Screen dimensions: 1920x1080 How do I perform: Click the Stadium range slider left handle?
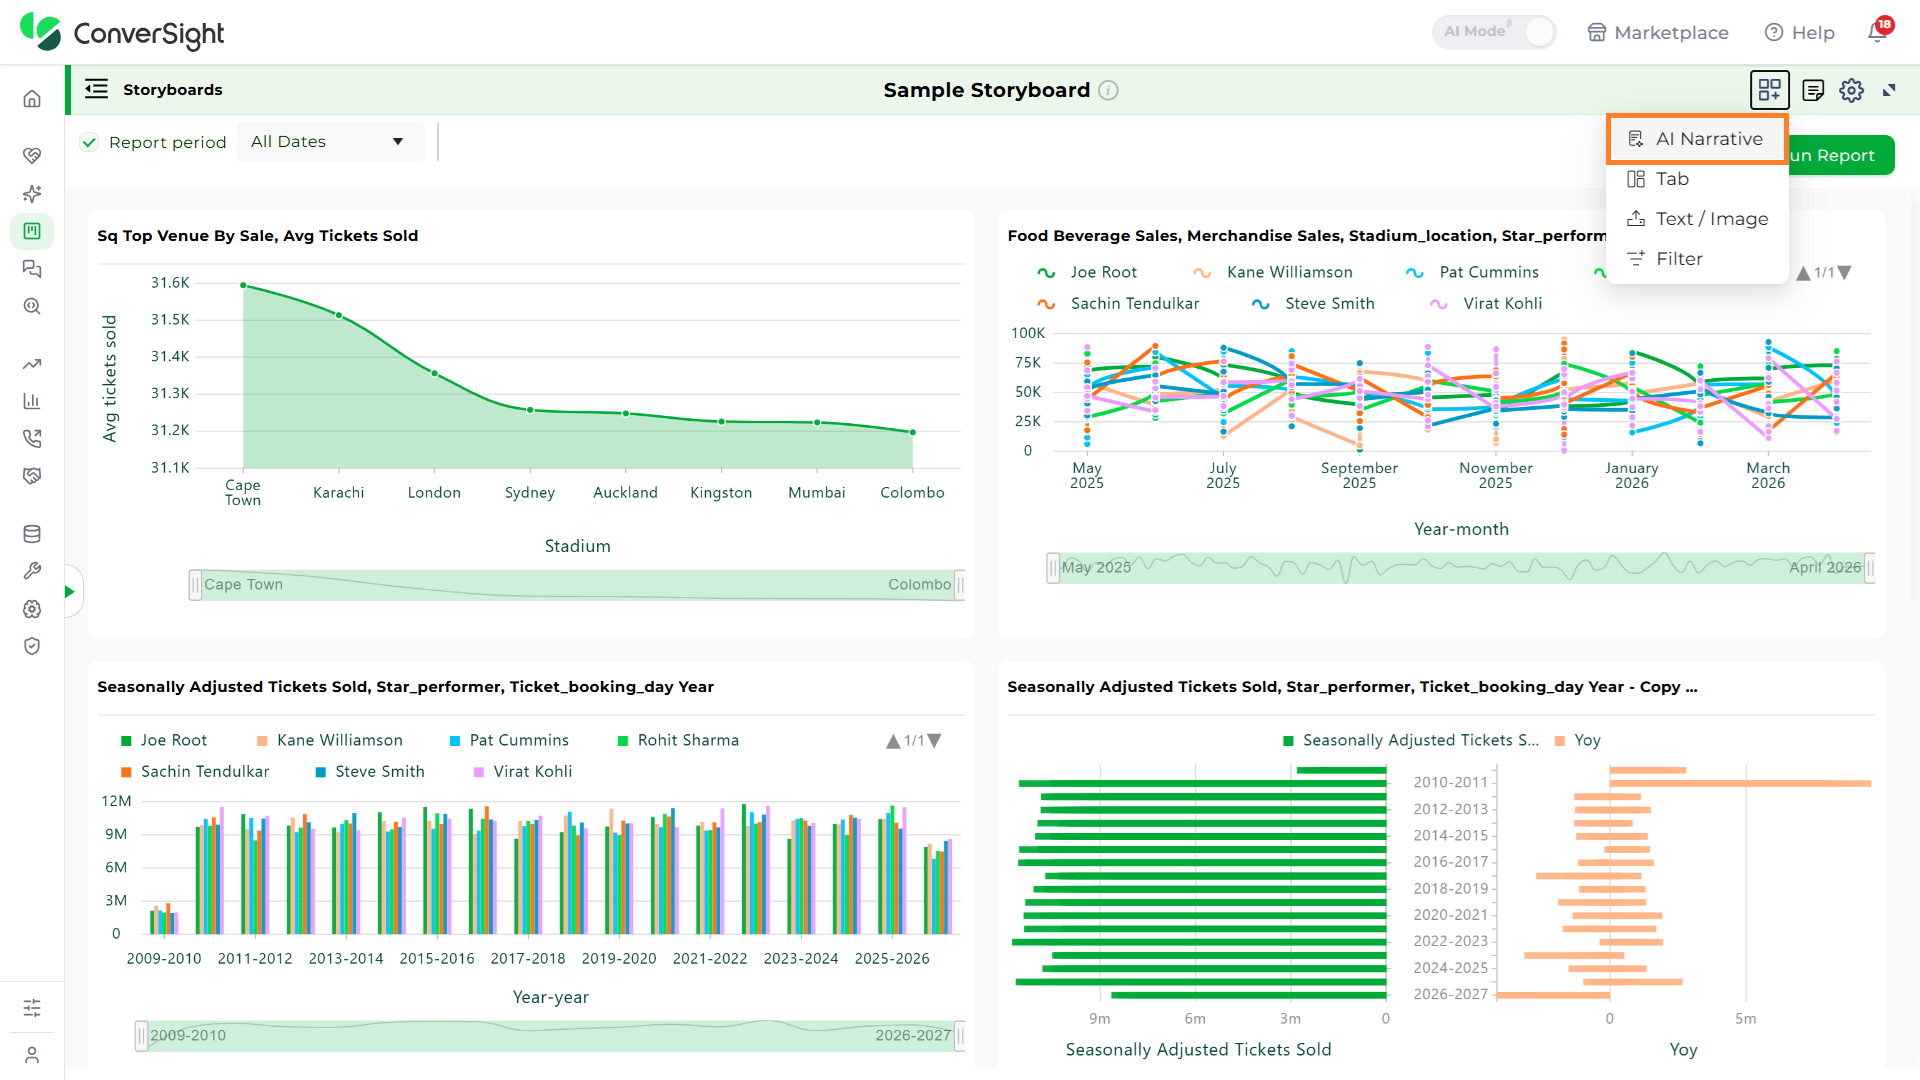click(195, 585)
